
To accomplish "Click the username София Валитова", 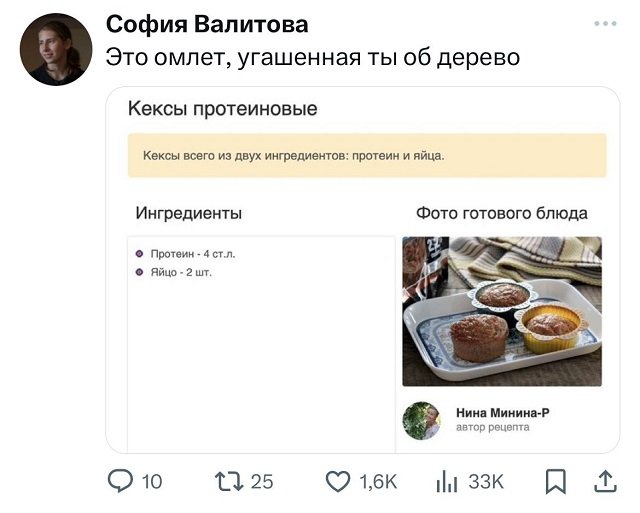I will (207, 24).
